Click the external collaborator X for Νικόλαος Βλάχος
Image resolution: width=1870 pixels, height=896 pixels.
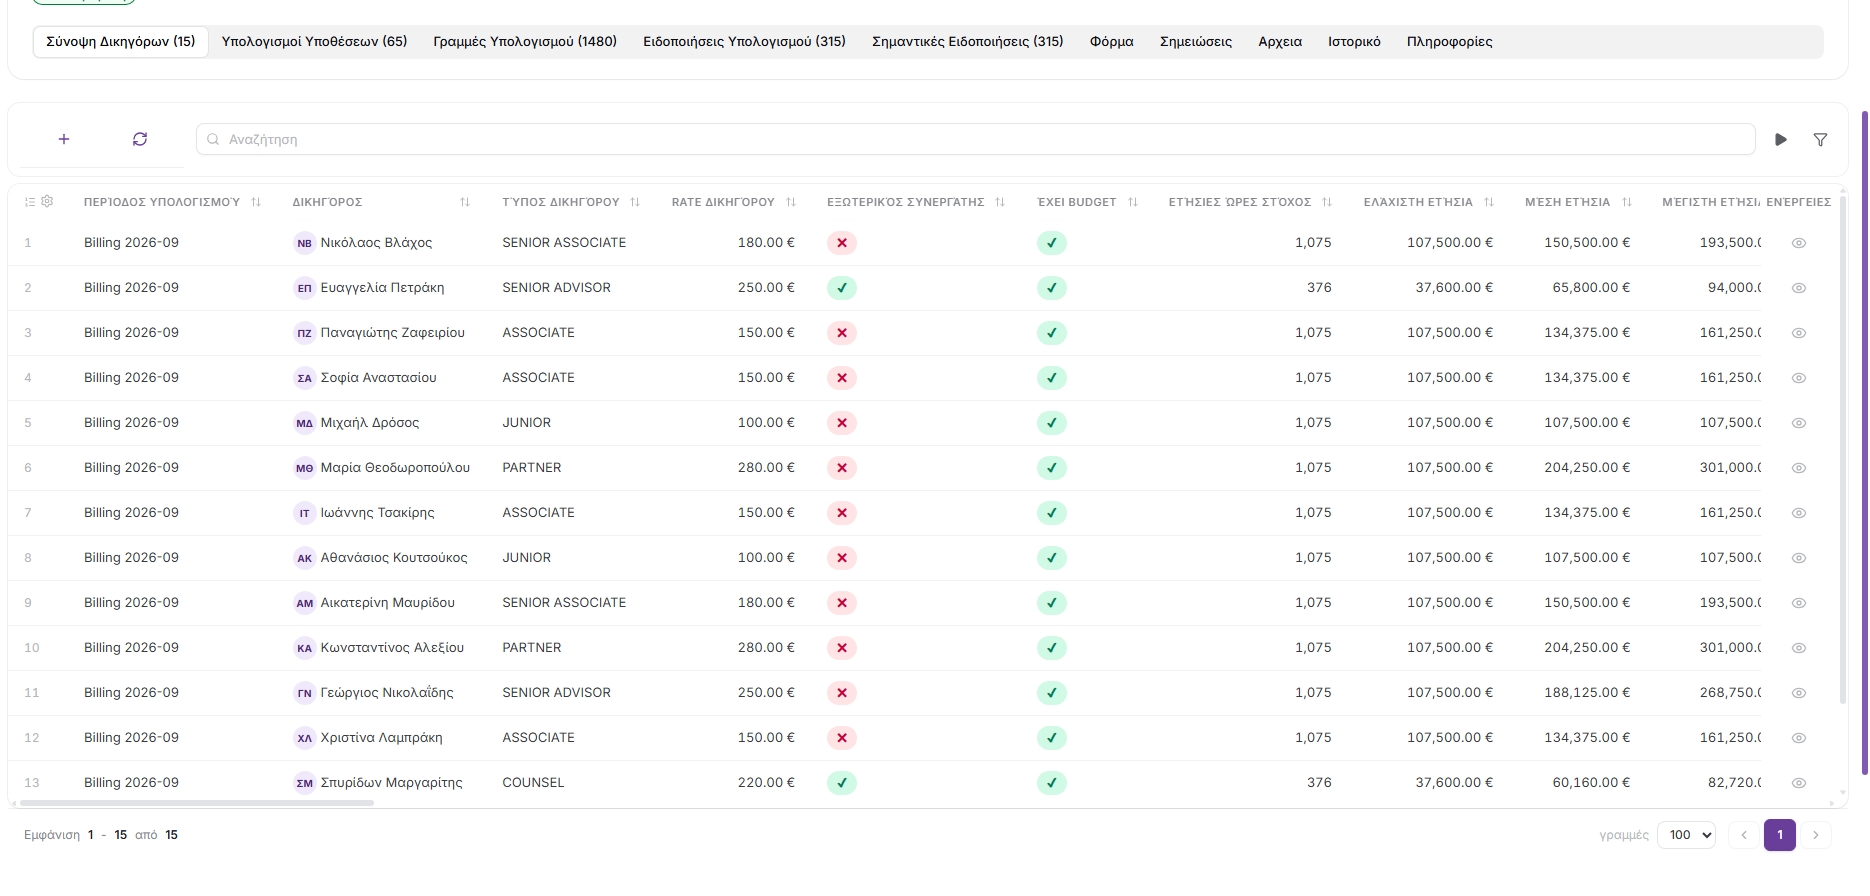[x=842, y=243]
